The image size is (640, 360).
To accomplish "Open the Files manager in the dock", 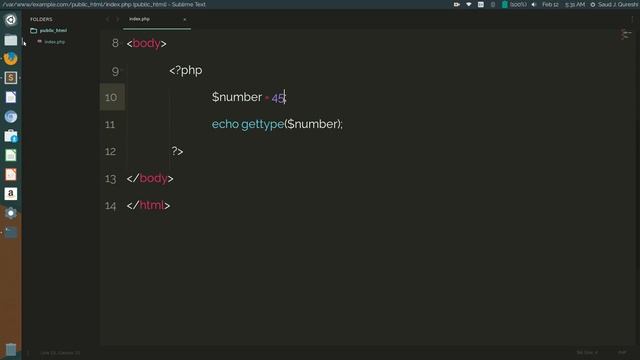I will [11, 40].
